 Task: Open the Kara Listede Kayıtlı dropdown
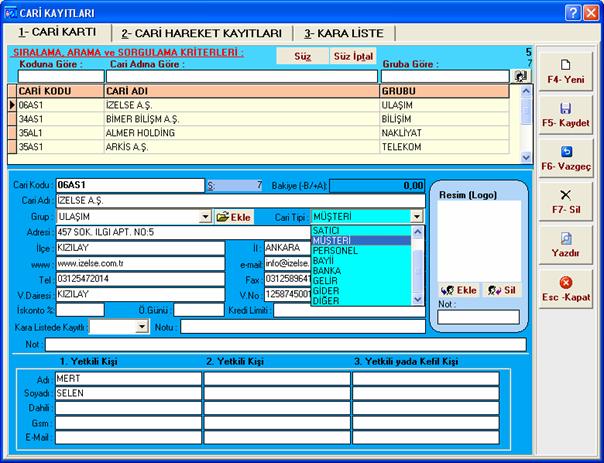pyautogui.click(x=142, y=327)
